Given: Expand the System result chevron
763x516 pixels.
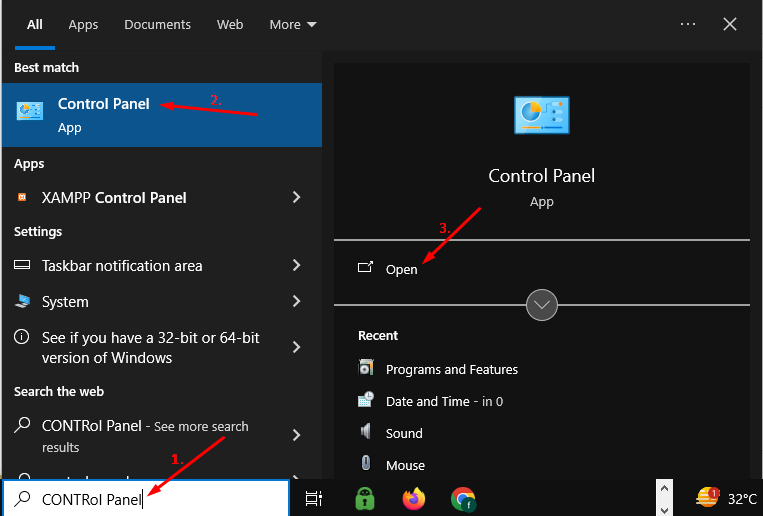Looking at the screenshot, I should [x=296, y=301].
